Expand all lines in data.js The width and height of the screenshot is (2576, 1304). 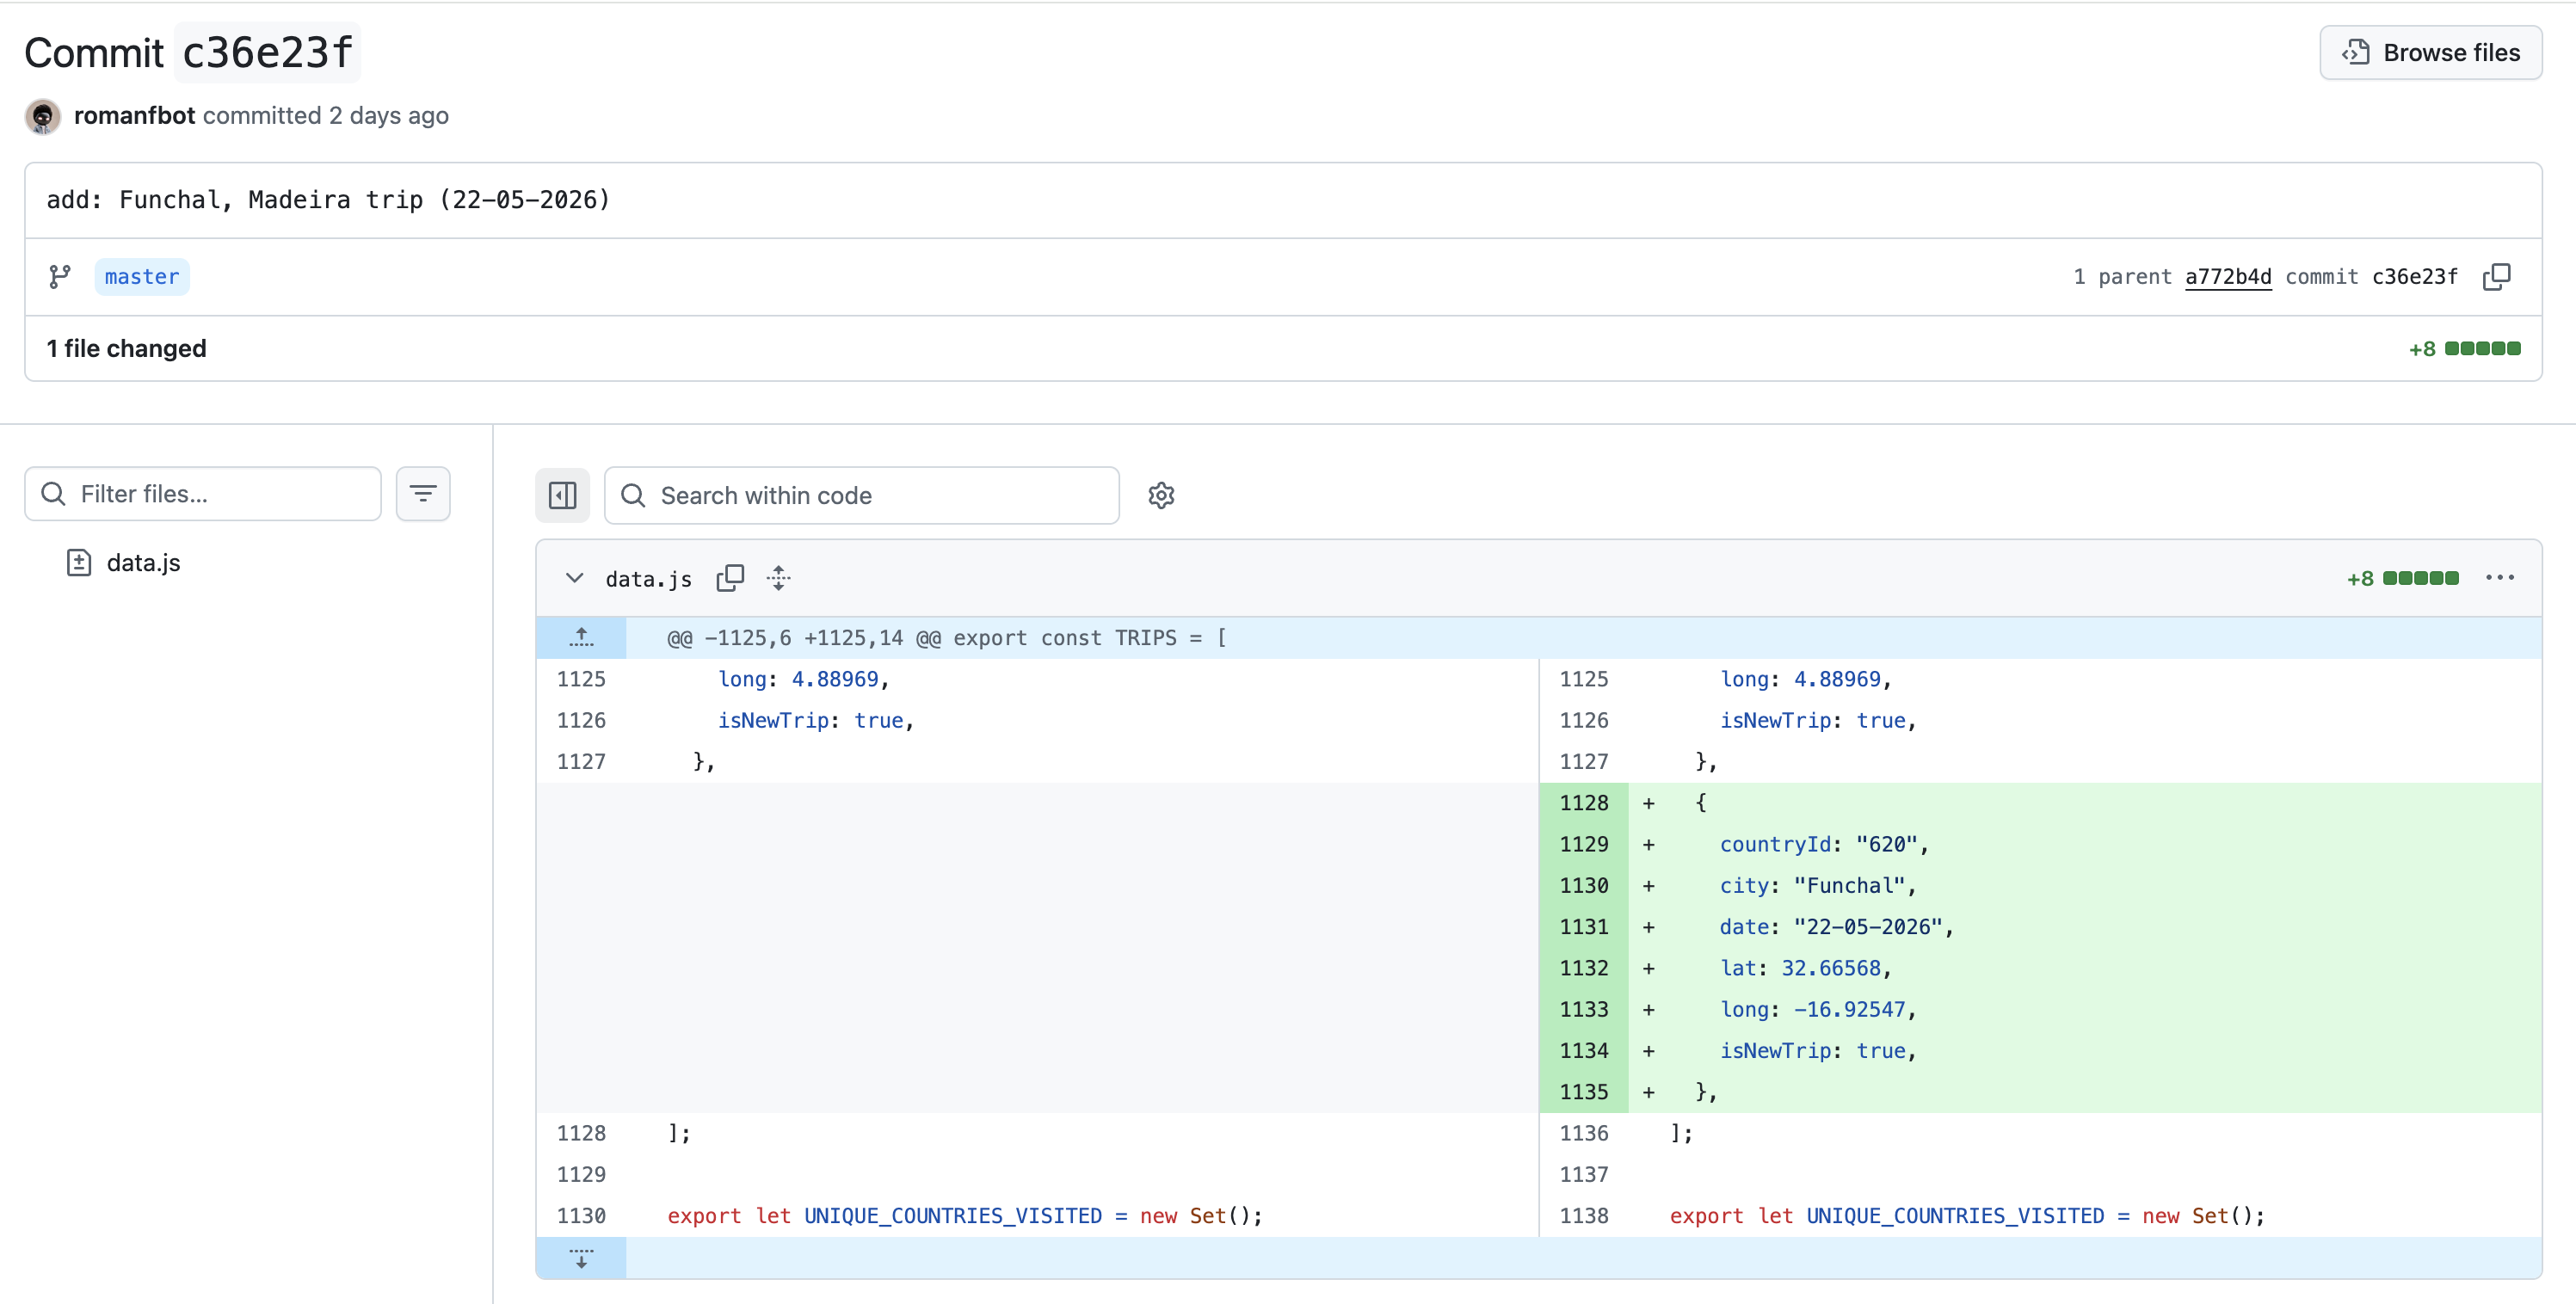779,578
